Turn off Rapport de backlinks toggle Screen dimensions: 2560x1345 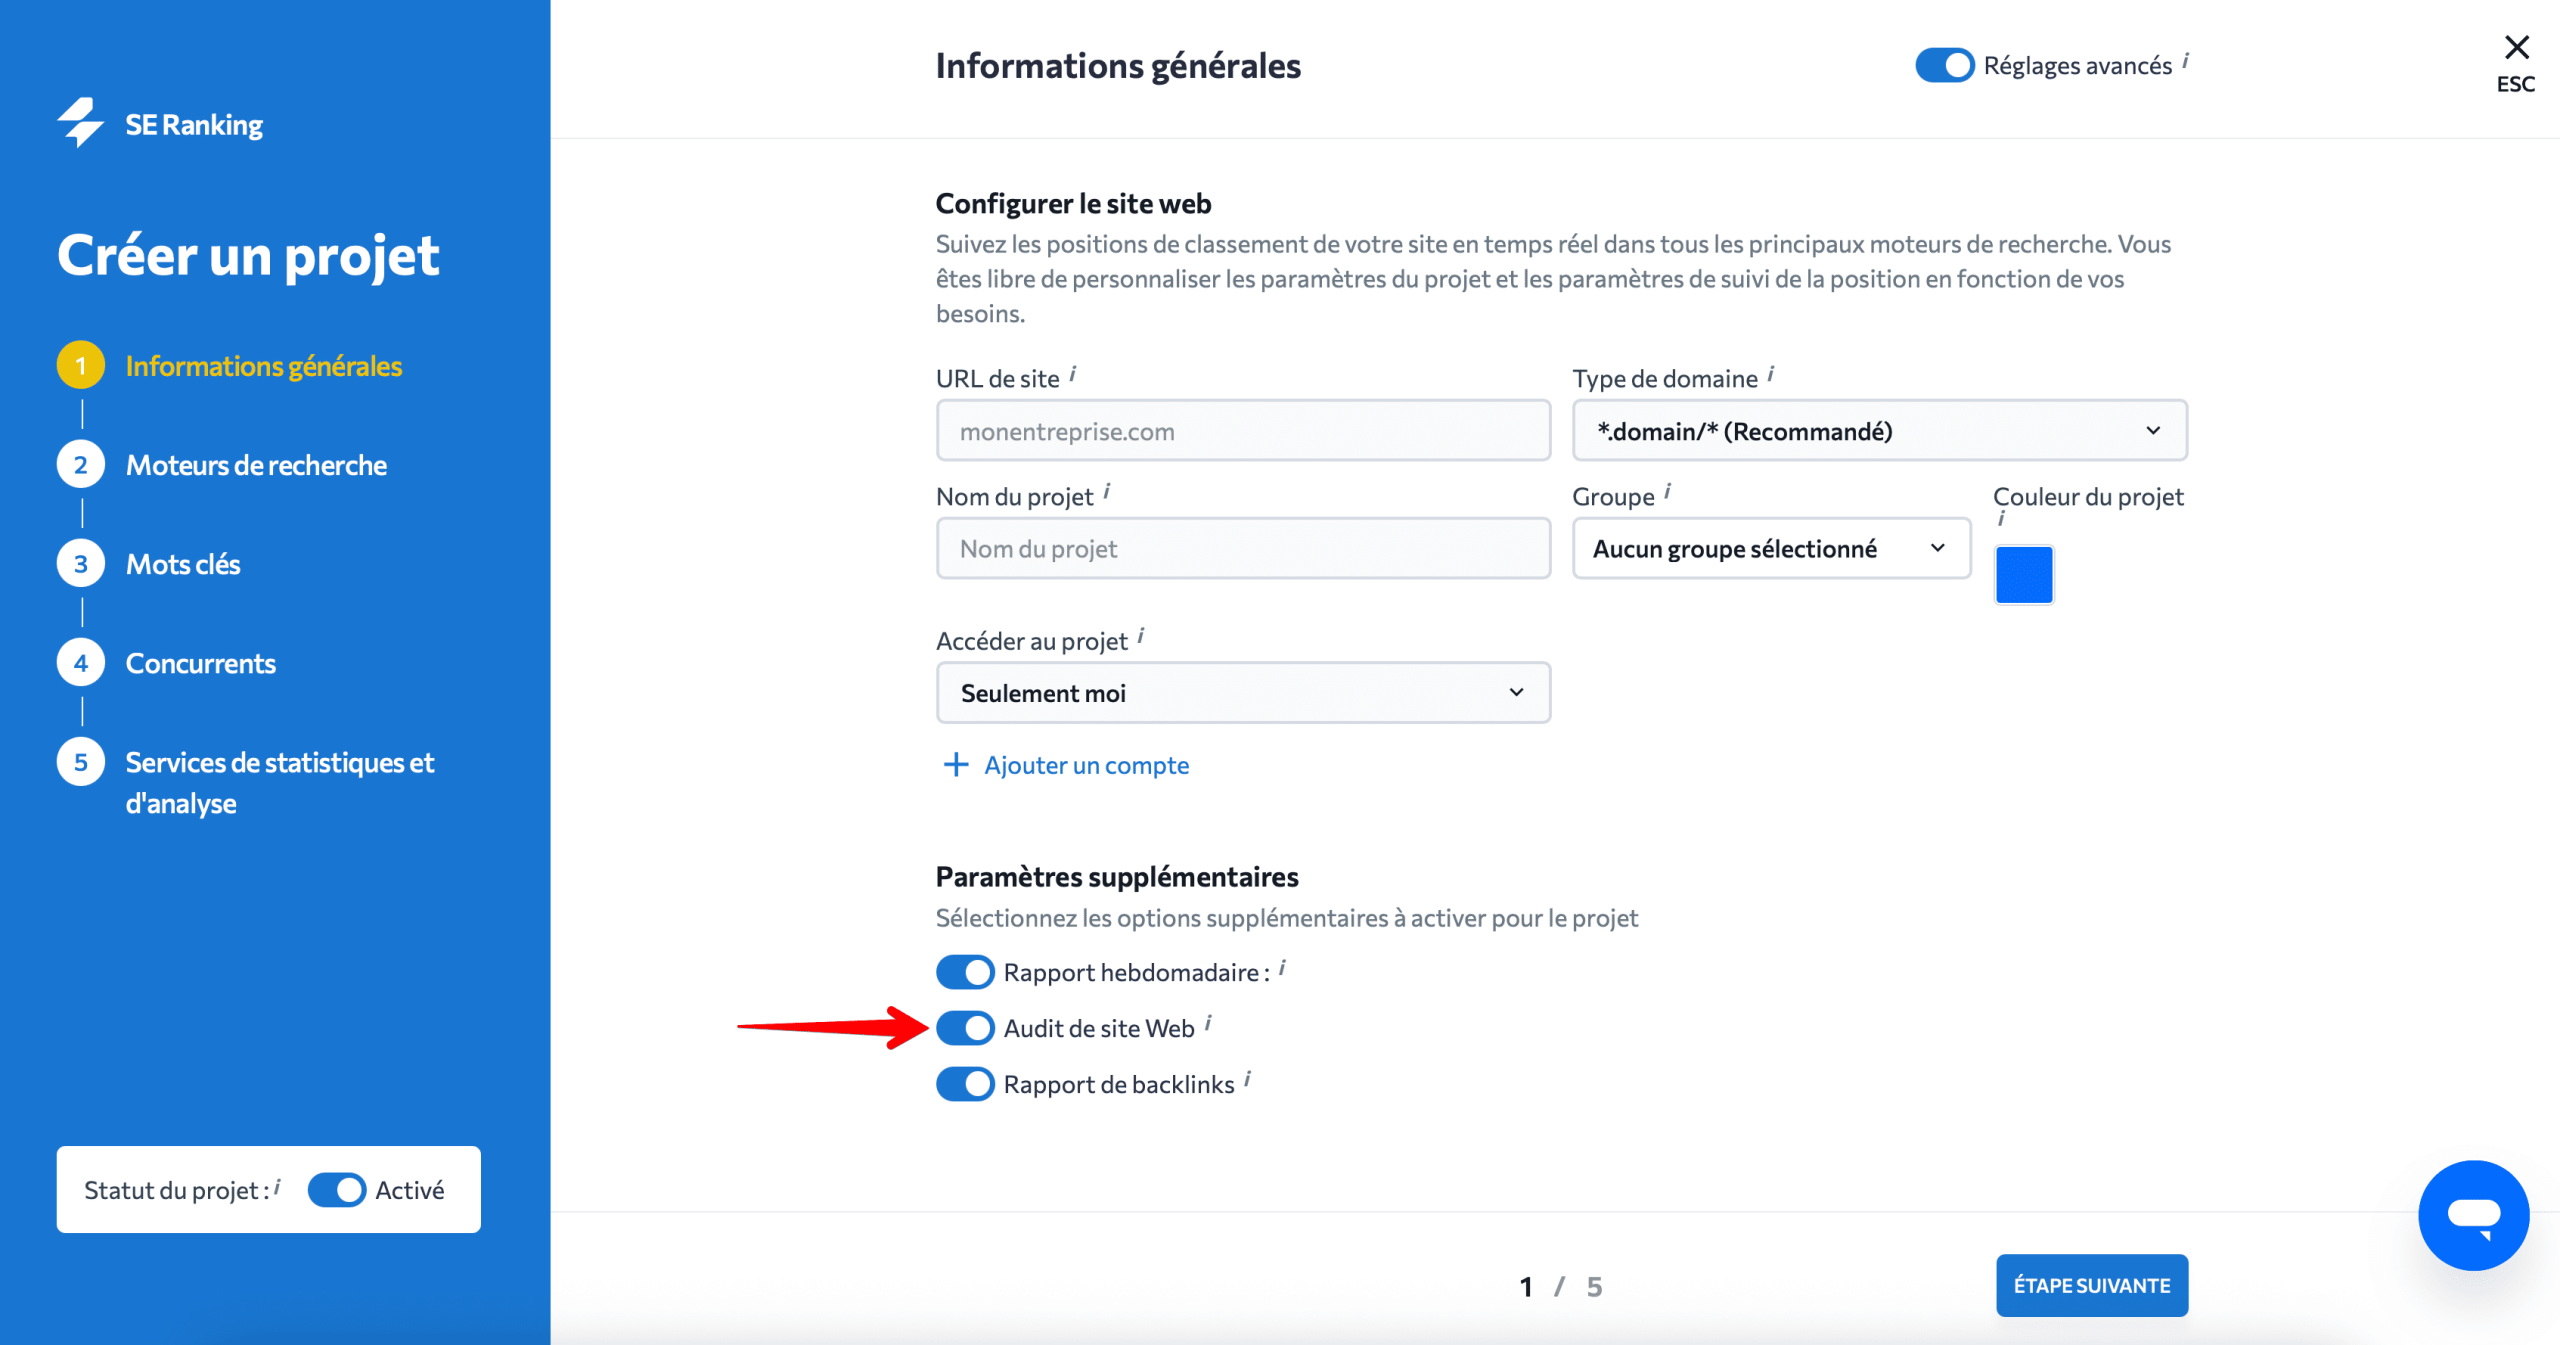(x=965, y=1084)
